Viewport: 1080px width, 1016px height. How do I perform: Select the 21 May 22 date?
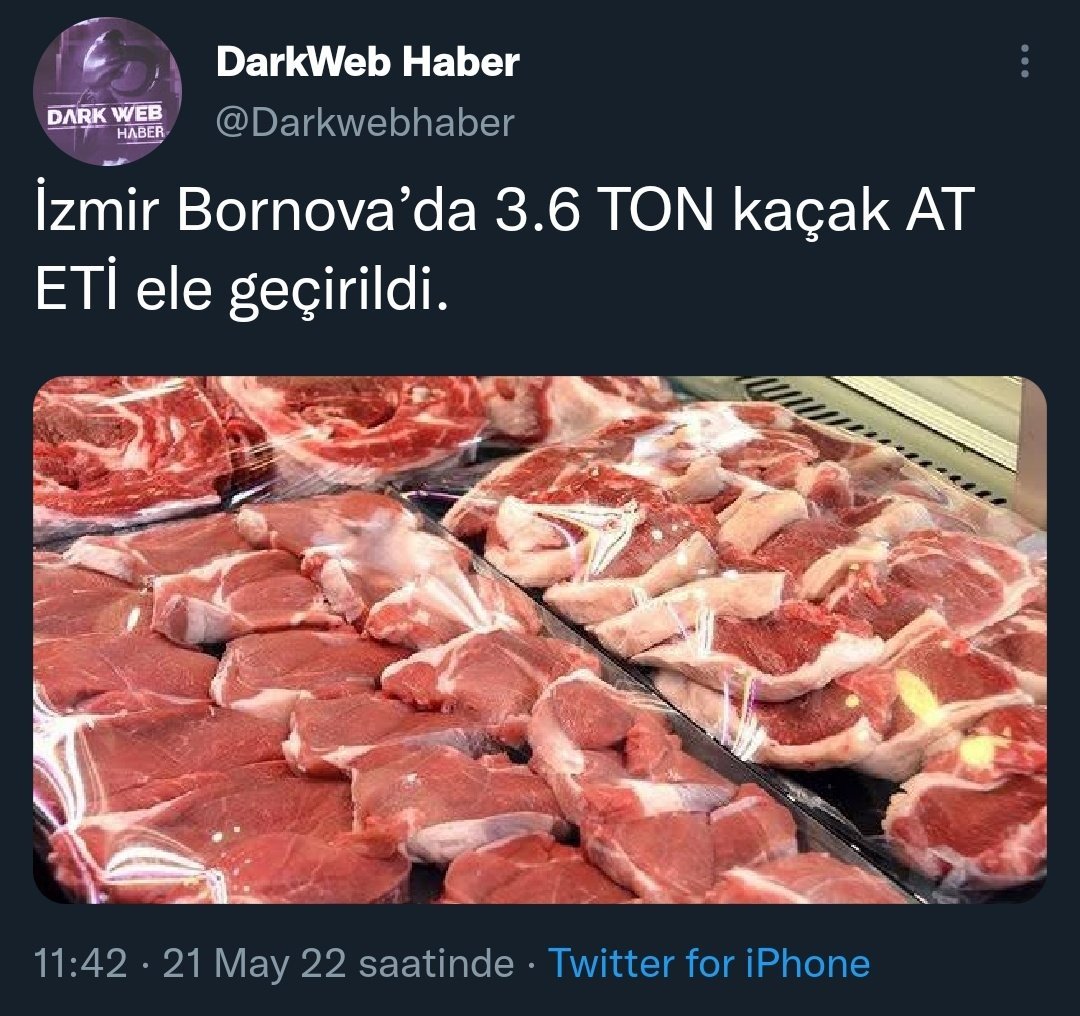click(254, 963)
